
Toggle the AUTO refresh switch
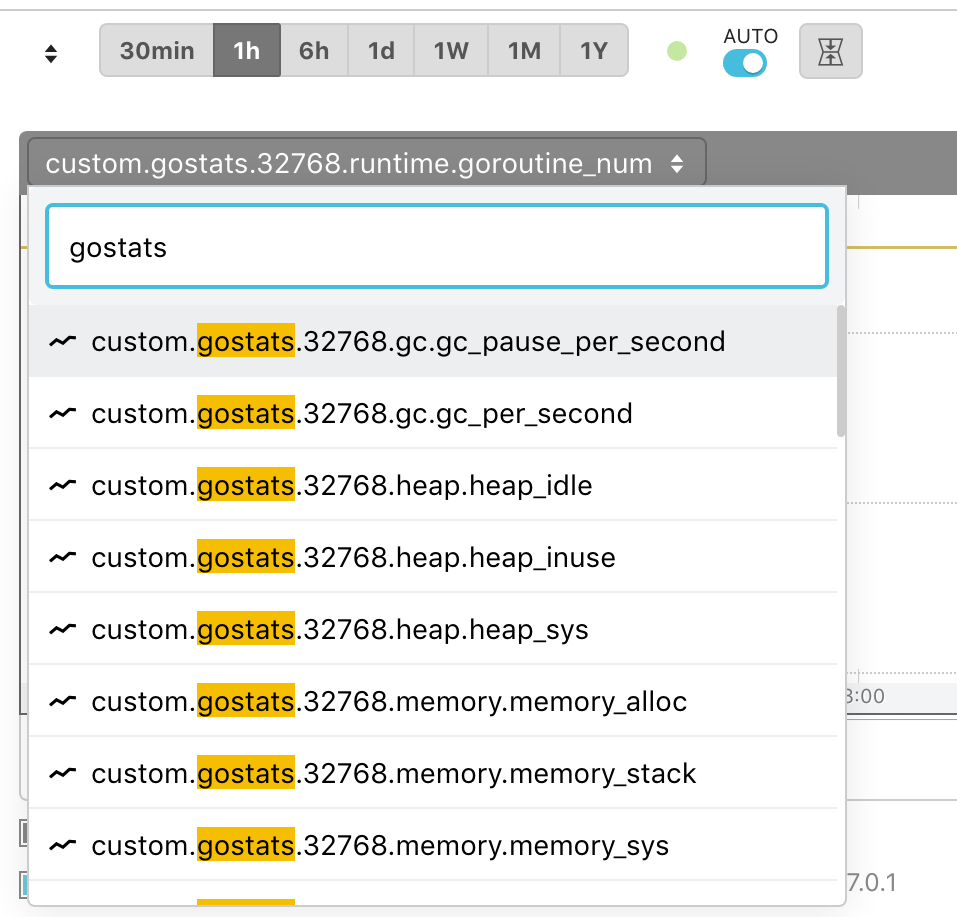pos(745,63)
